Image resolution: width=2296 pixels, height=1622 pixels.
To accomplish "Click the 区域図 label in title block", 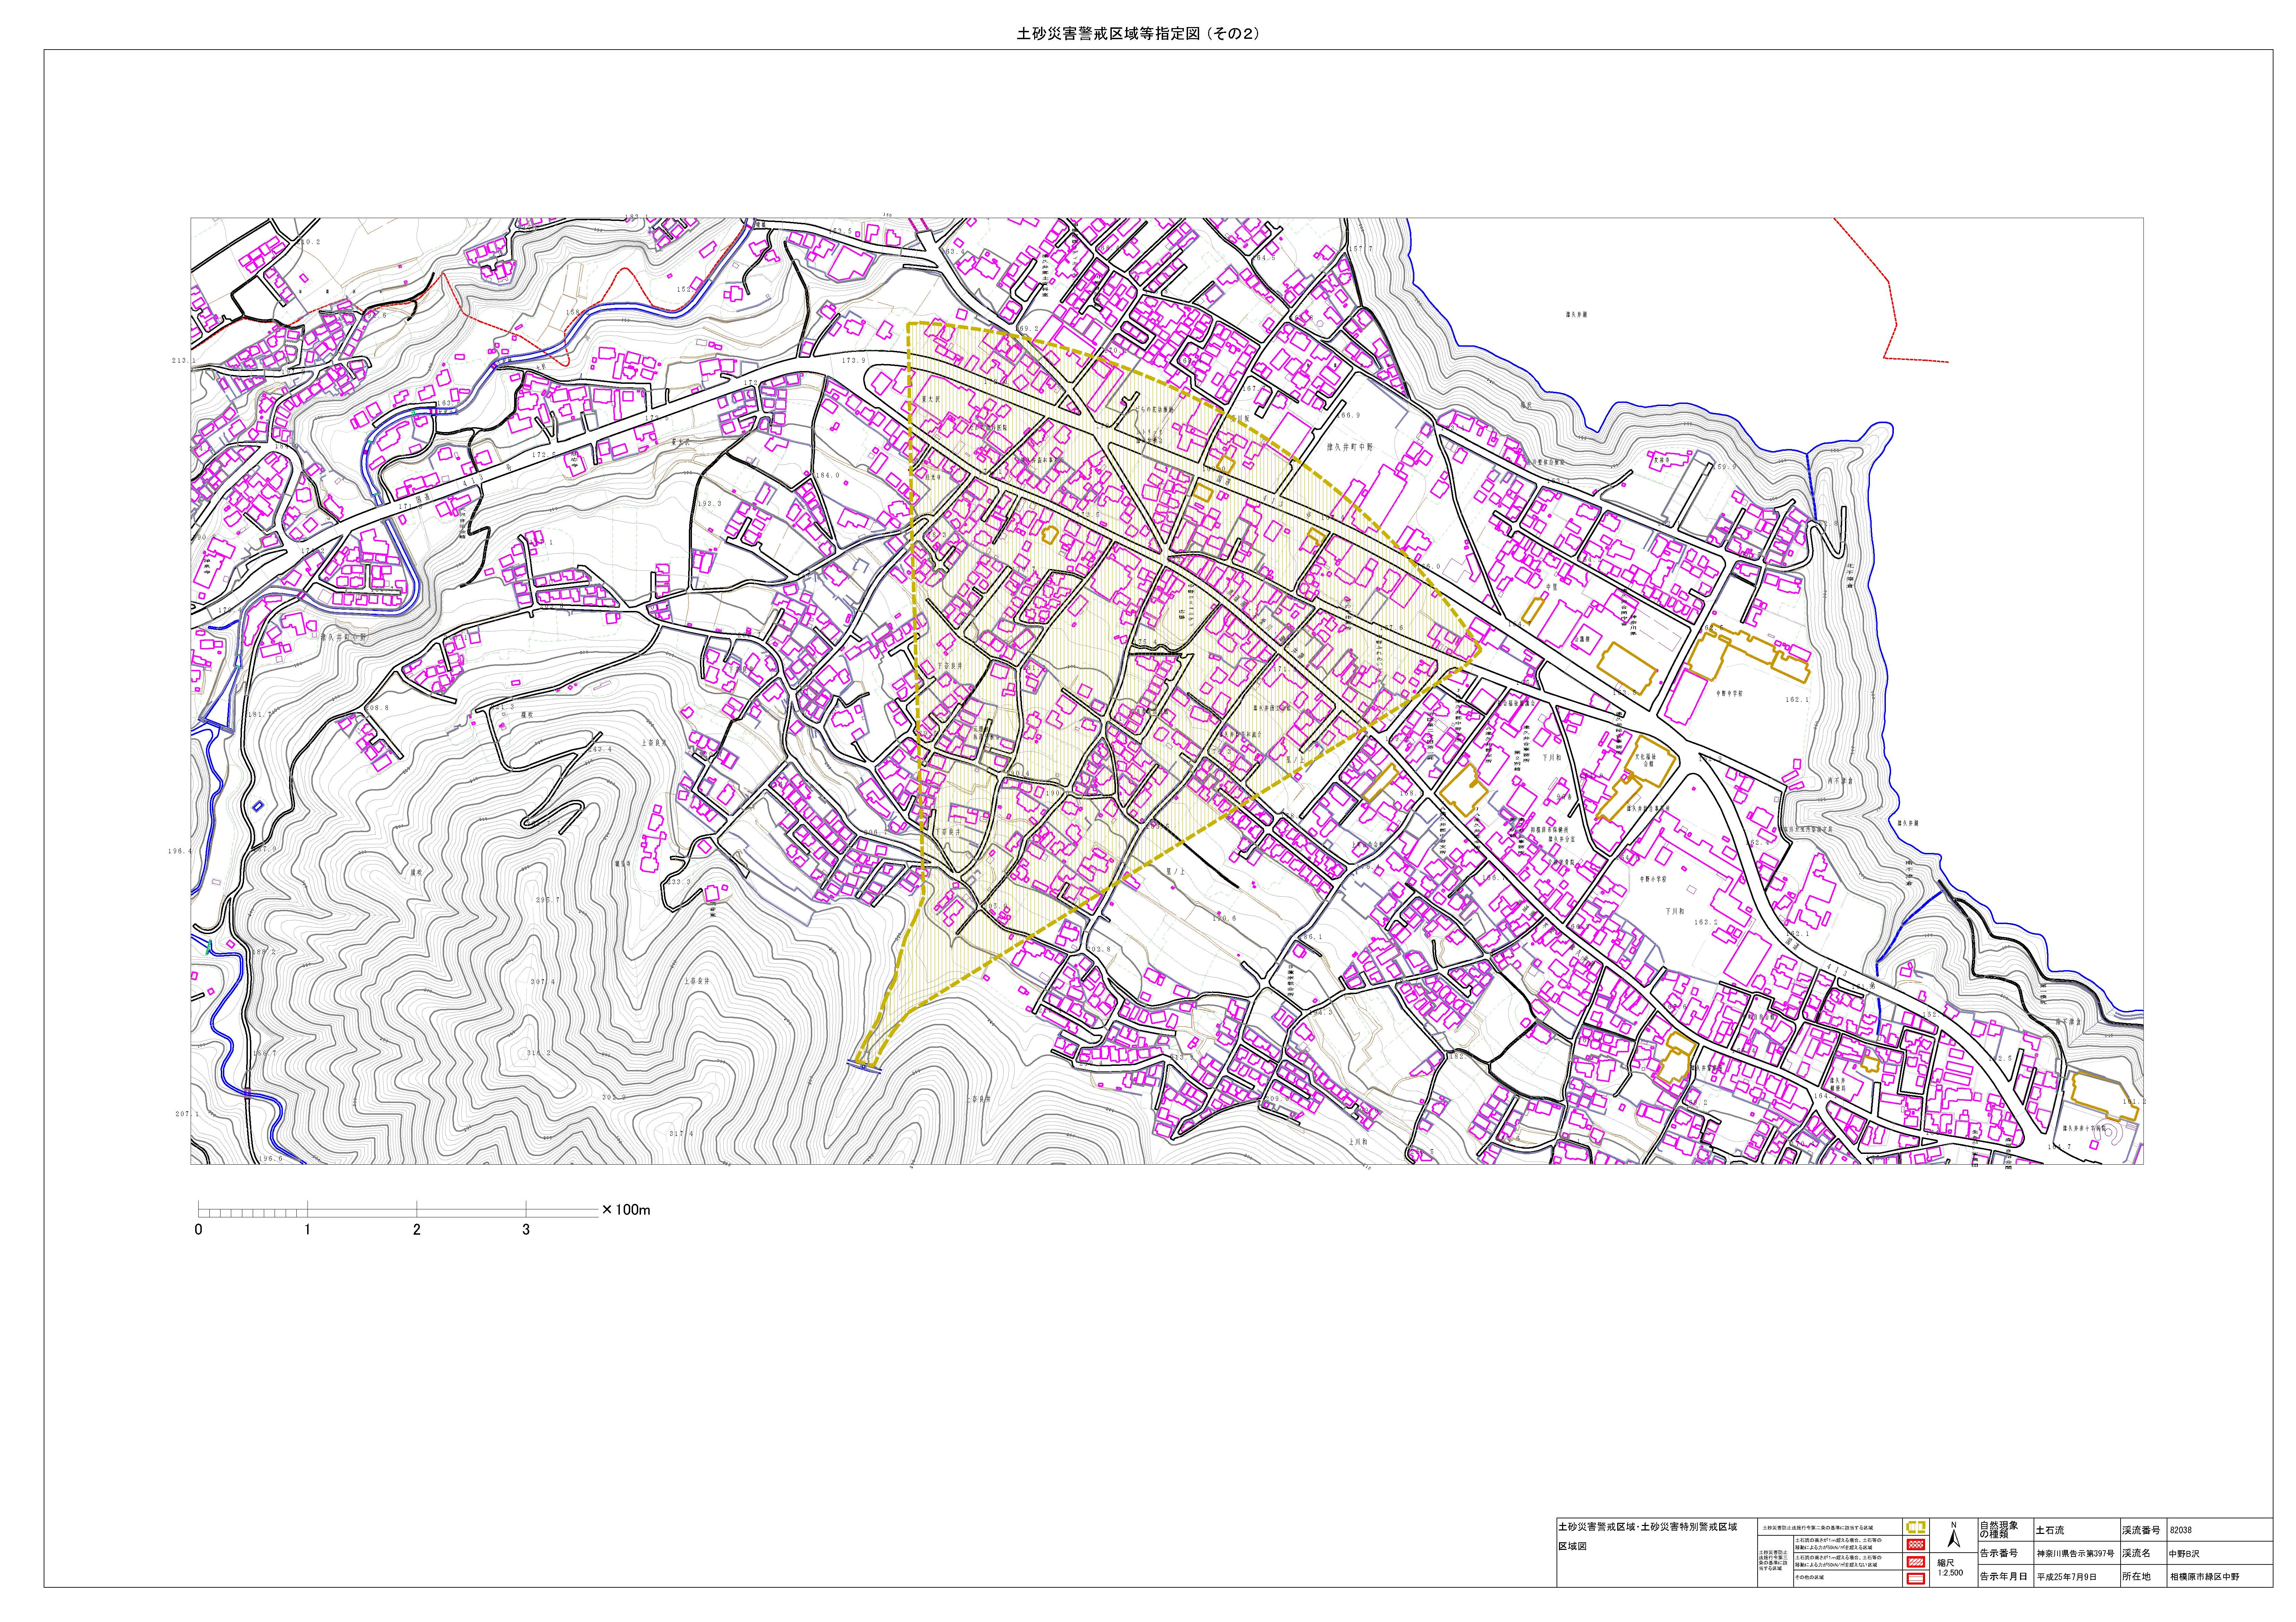I will (x=1573, y=1546).
